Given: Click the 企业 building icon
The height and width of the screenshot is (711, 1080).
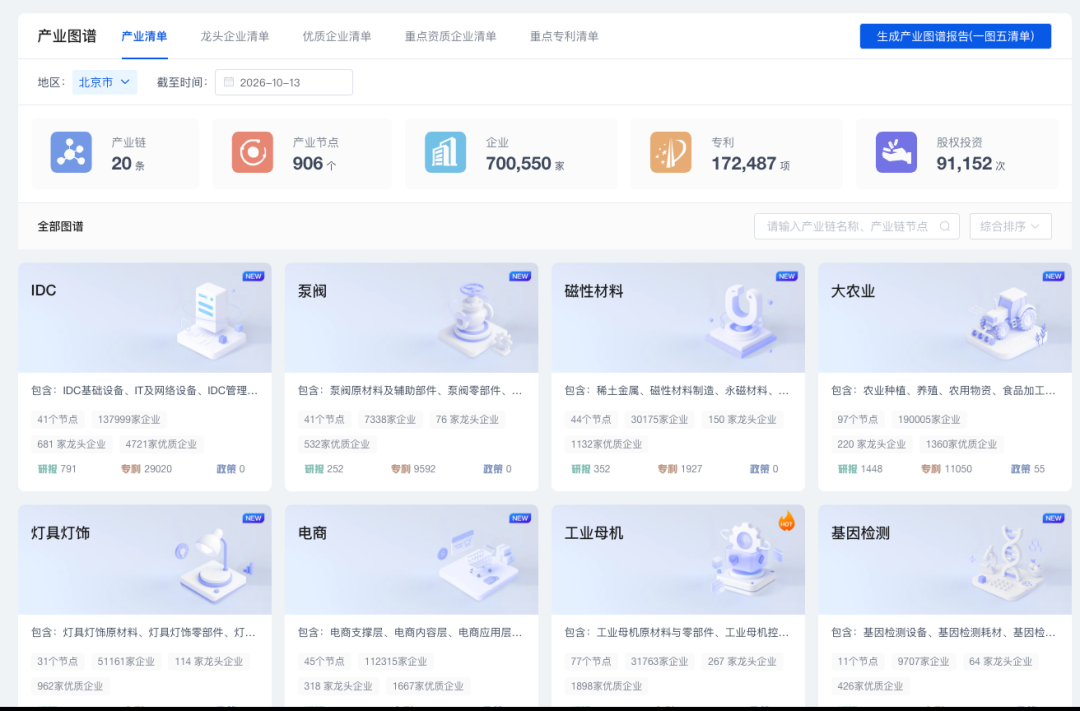Looking at the screenshot, I should click(445, 152).
